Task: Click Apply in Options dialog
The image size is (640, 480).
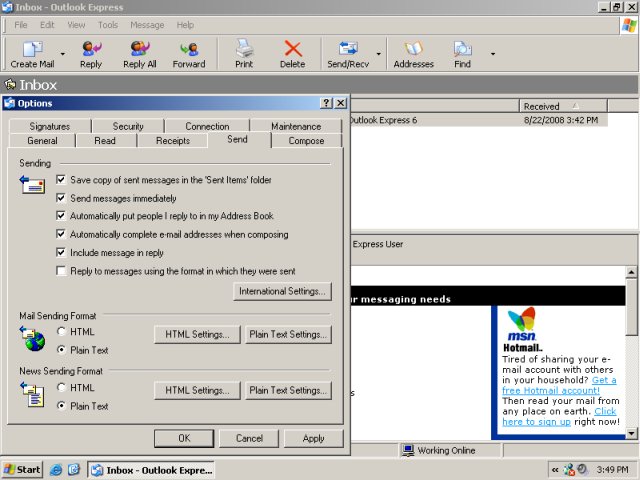Action: pos(313,438)
